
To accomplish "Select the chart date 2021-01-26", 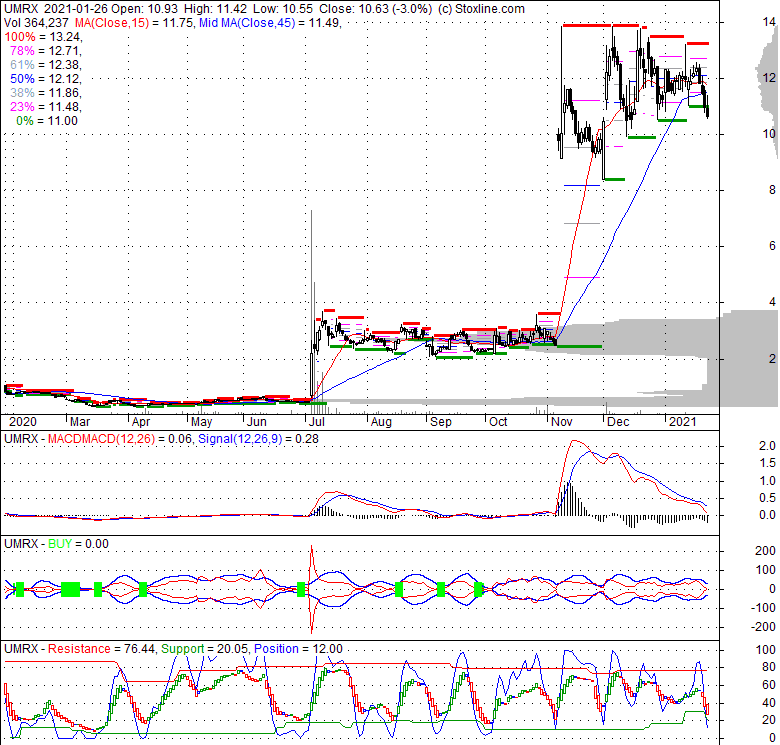I will pyautogui.click(x=75, y=9).
